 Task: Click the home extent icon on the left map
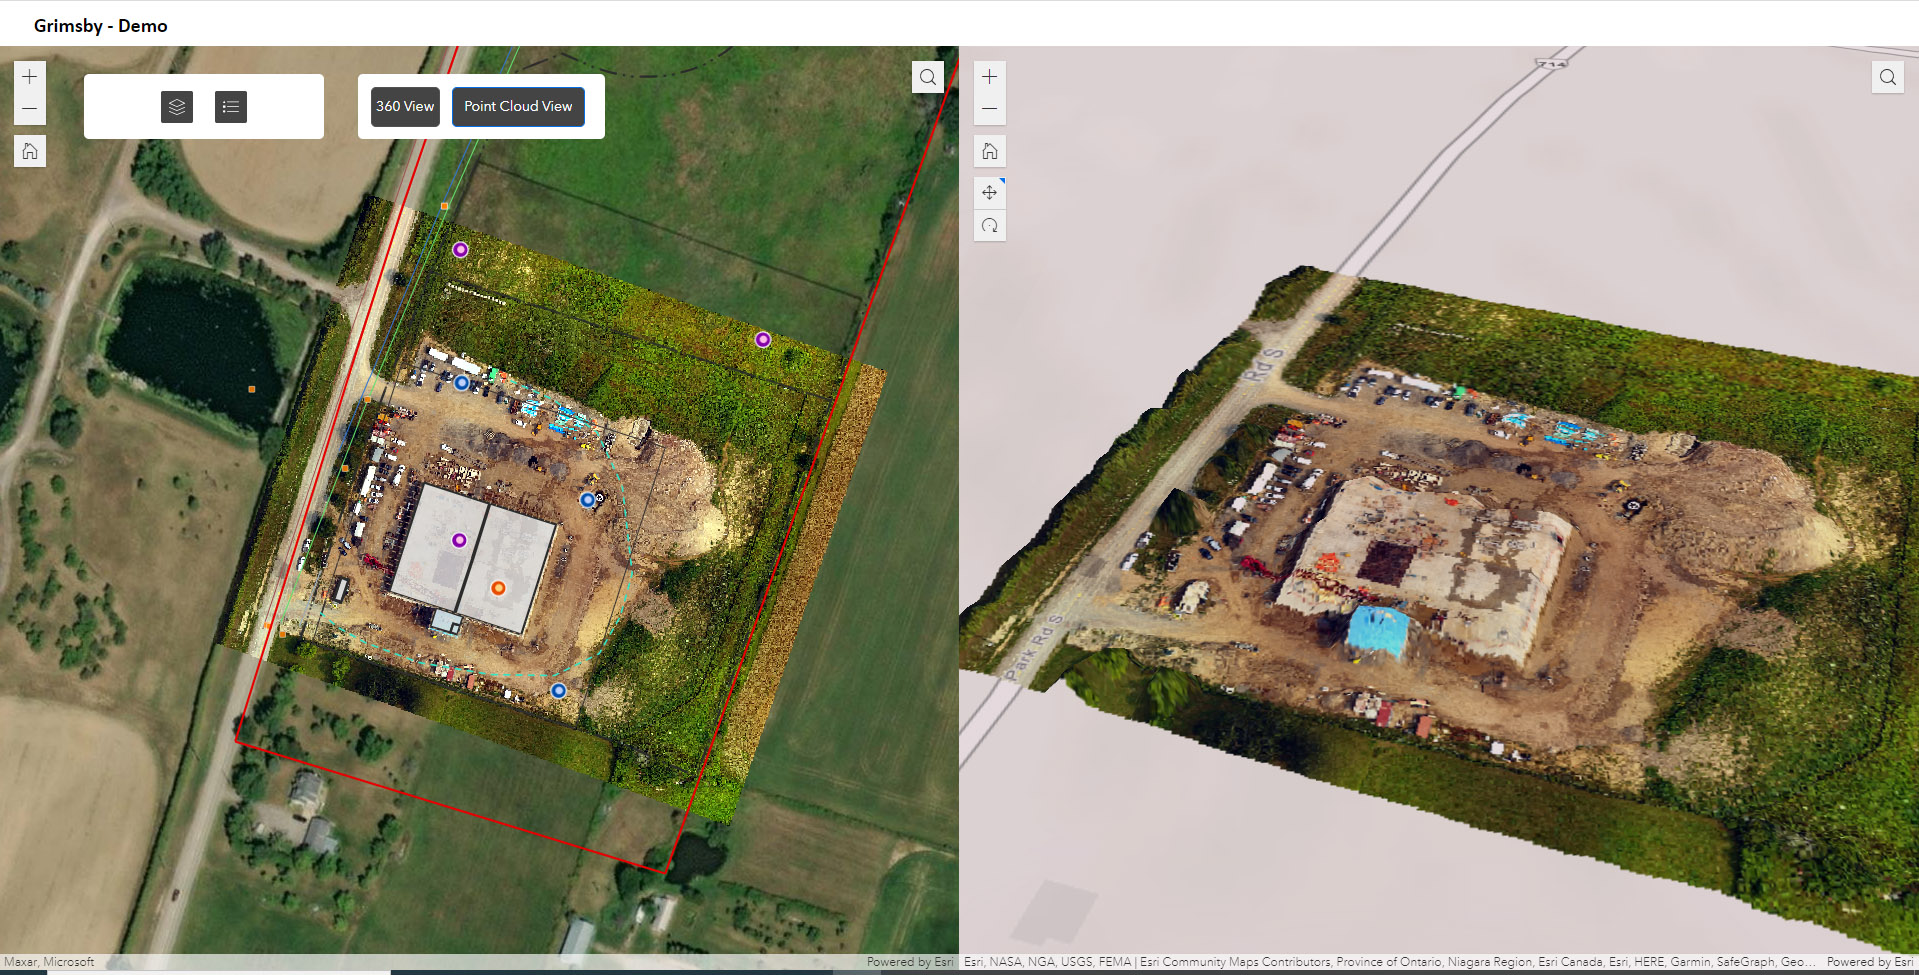(29, 151)
